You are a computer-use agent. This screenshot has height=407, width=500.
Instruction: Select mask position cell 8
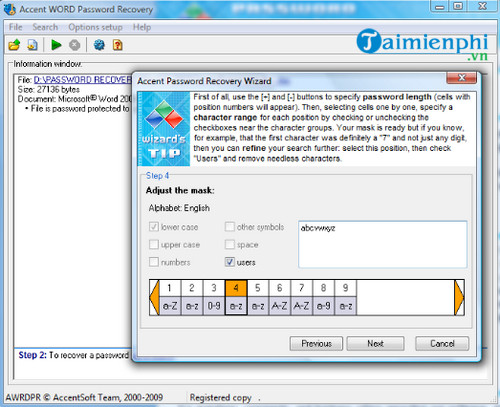[323, 297]
